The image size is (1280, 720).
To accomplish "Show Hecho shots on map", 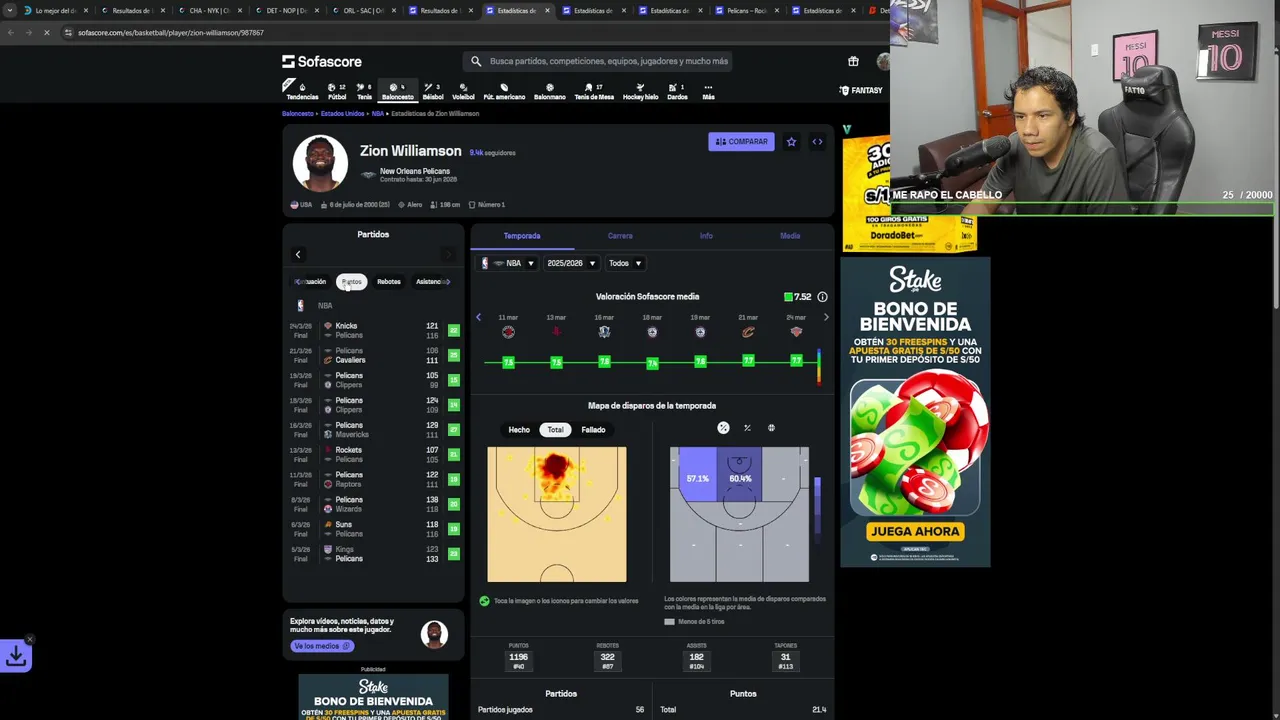I will coord(519,430).
